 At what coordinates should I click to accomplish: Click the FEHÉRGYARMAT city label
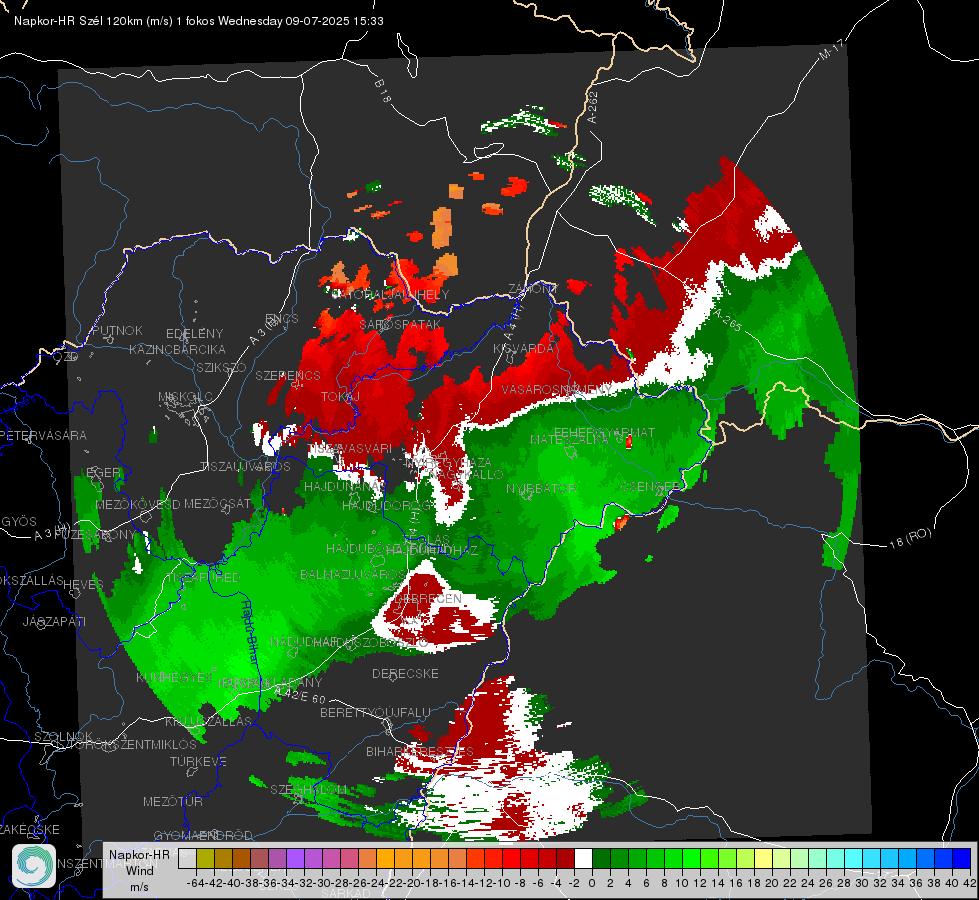point(604,432)
